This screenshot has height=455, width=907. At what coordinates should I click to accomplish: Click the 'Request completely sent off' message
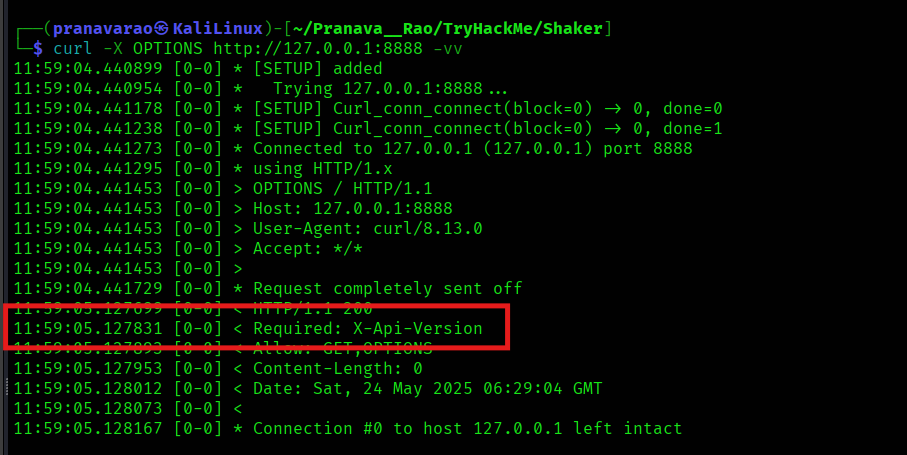click(388, 288)
